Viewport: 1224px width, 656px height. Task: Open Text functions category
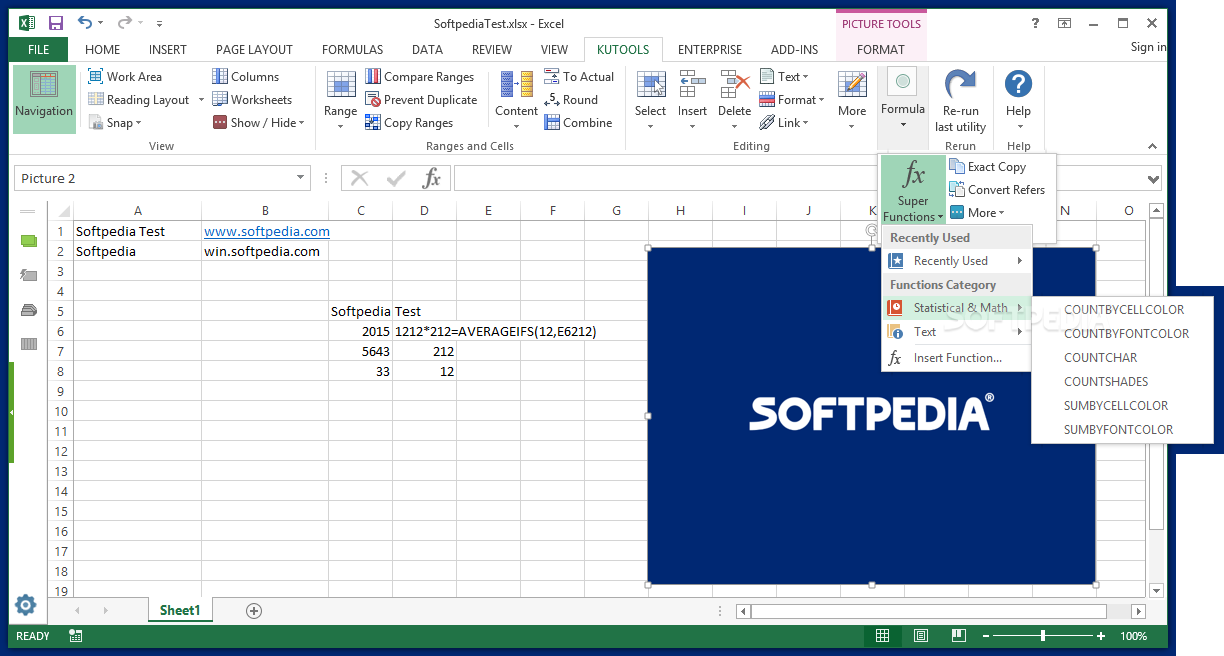956,332
